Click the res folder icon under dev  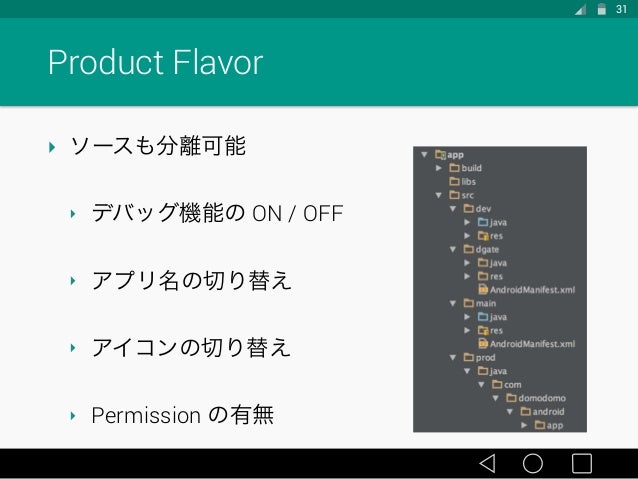483,236
